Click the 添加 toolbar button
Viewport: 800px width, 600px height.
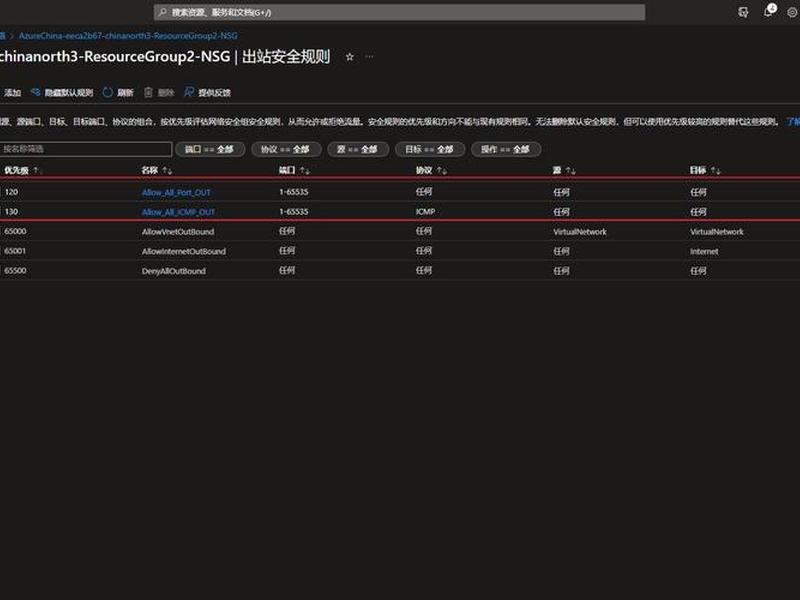point(12,92)
